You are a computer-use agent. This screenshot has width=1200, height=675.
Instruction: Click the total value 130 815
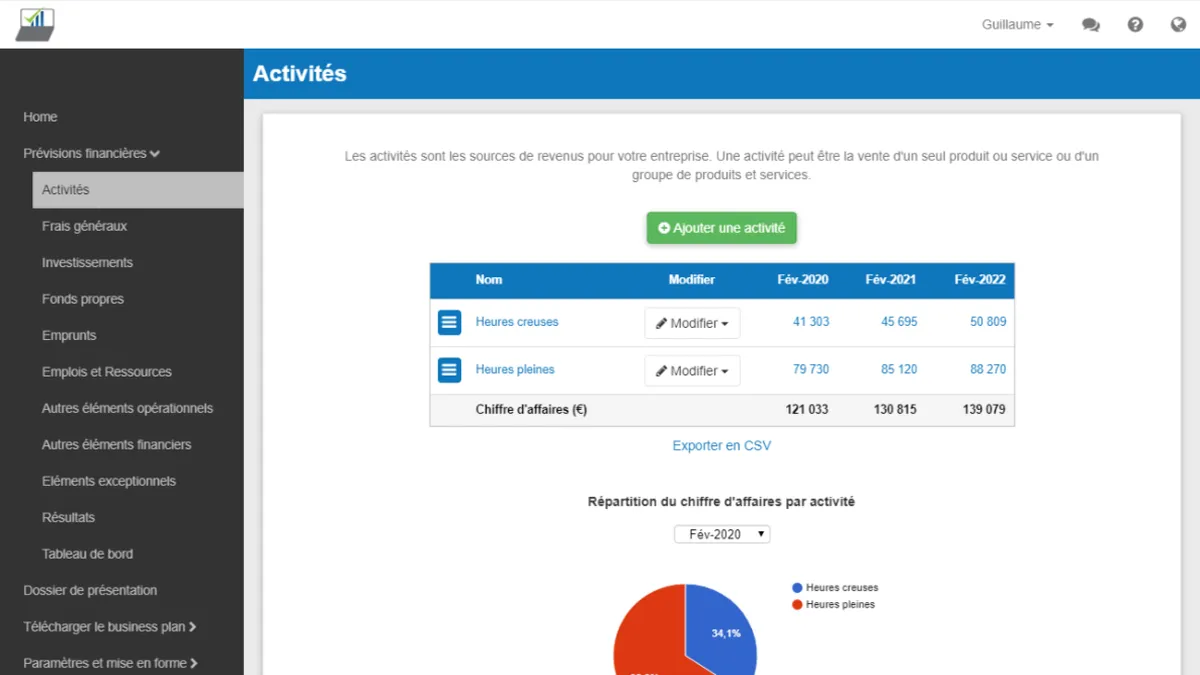coord(895,410)
